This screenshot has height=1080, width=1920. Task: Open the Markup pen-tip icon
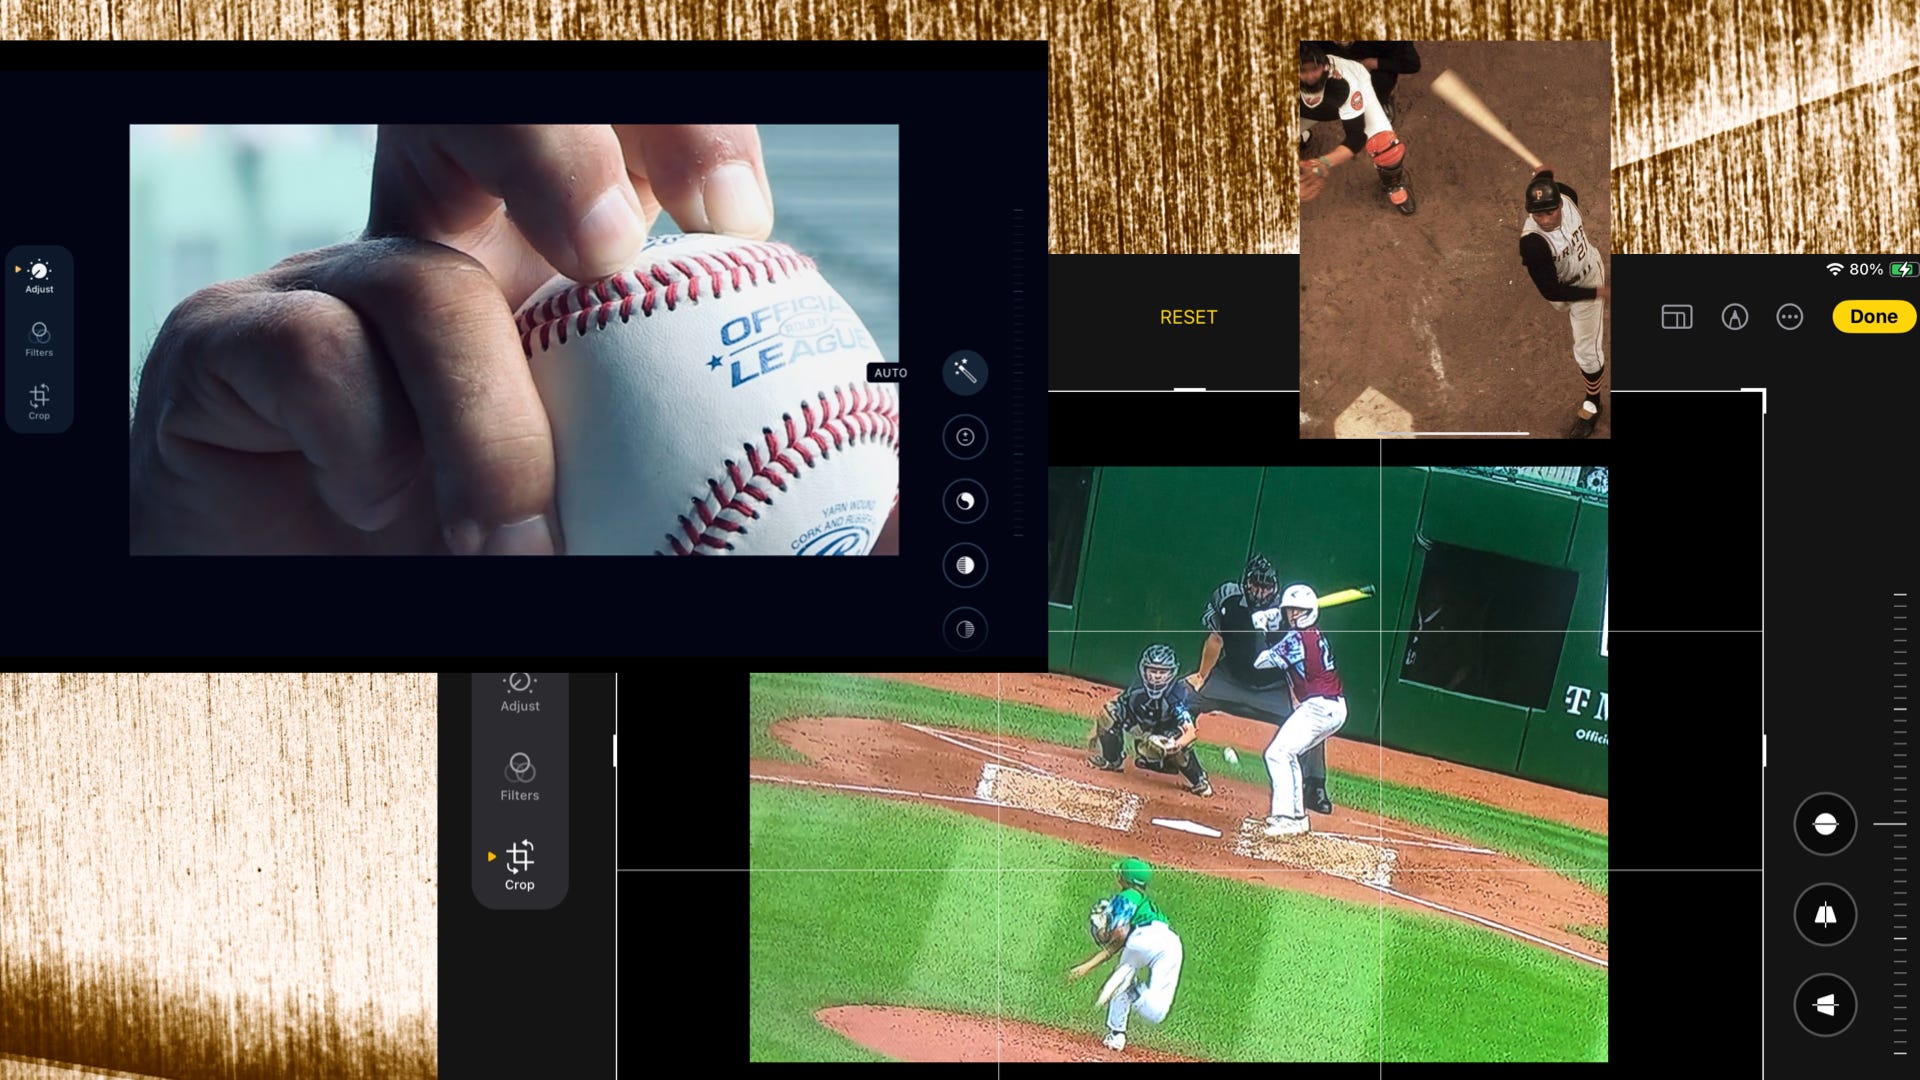(1734, 317)
